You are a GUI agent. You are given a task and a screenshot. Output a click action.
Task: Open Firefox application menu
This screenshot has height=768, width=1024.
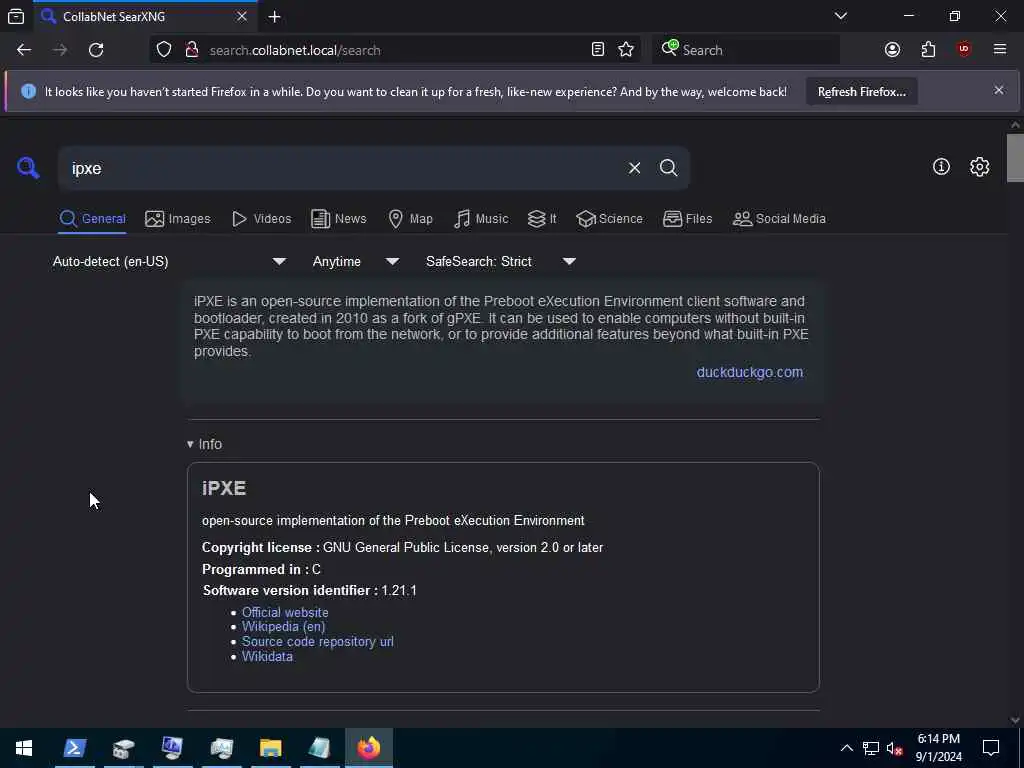point(1000,50)
